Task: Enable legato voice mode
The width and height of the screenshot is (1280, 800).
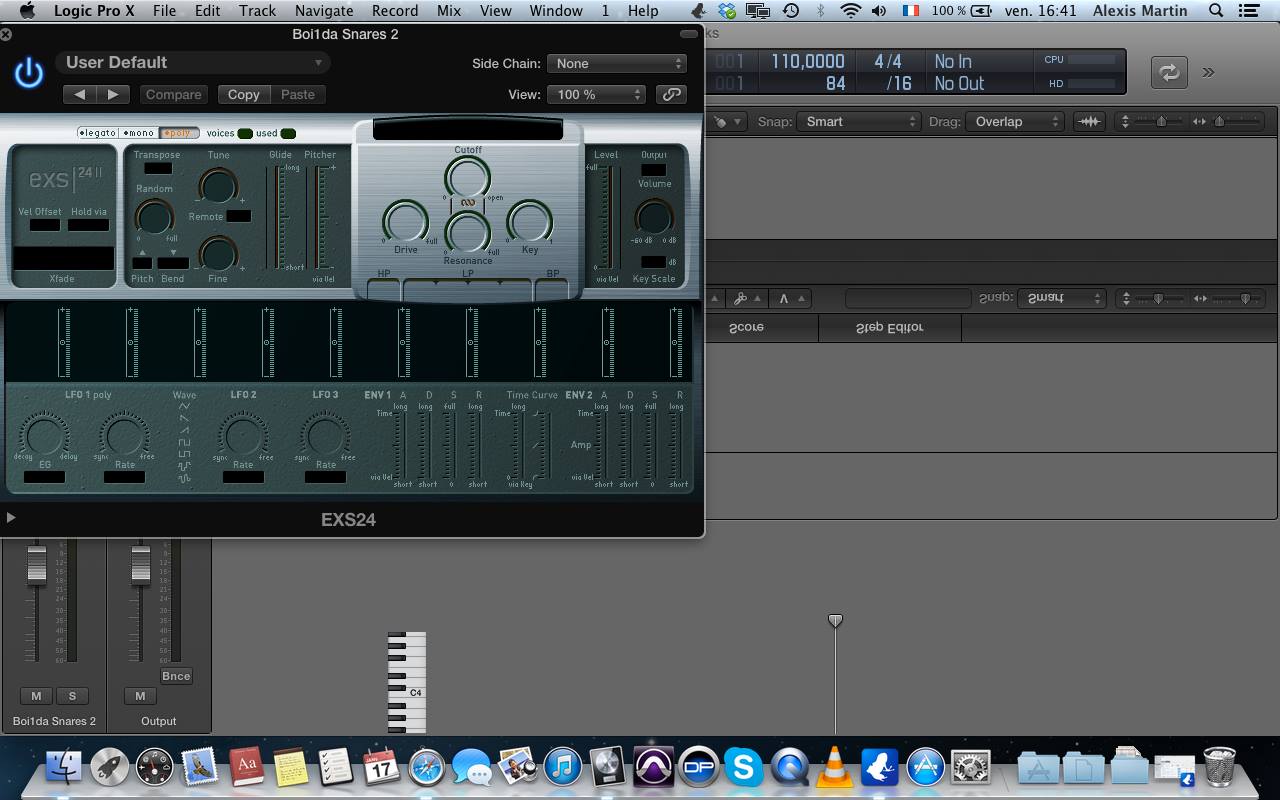Action: 98,133
